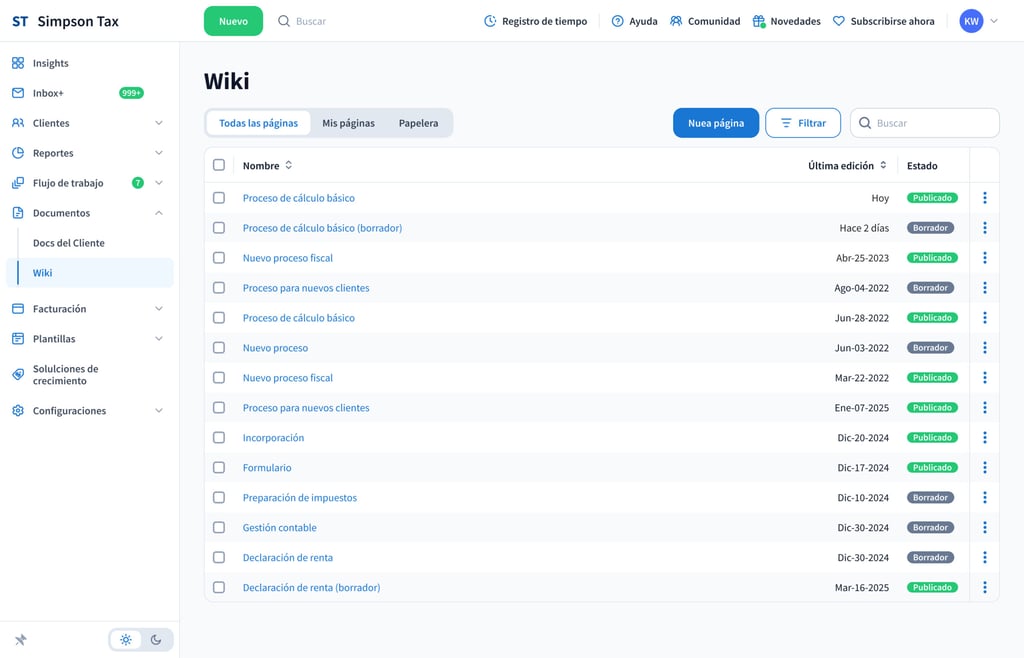
Task: Open the Comunidad people icon
Action: coord(676,21)
